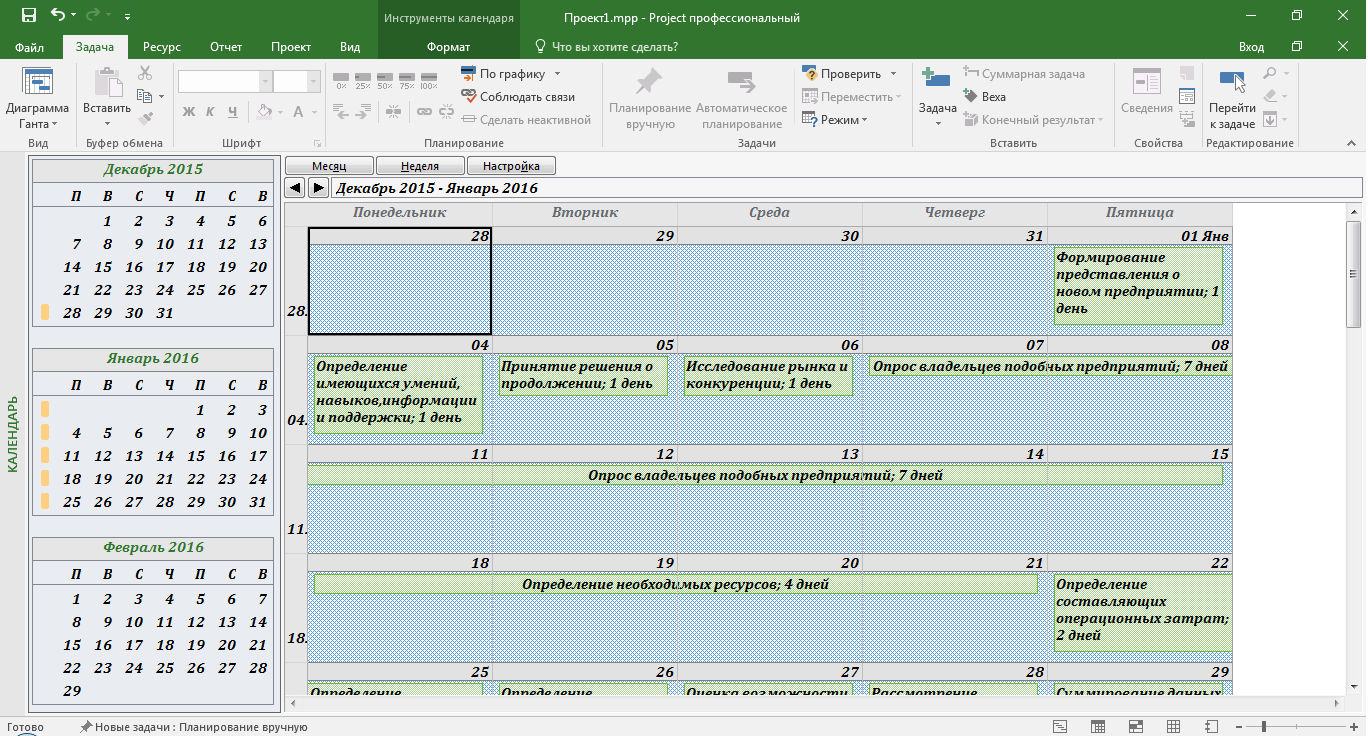Switch to the Ресурс ribbon tab
This screenshot has height=736, width=1368.
click(x=161, y=47)
